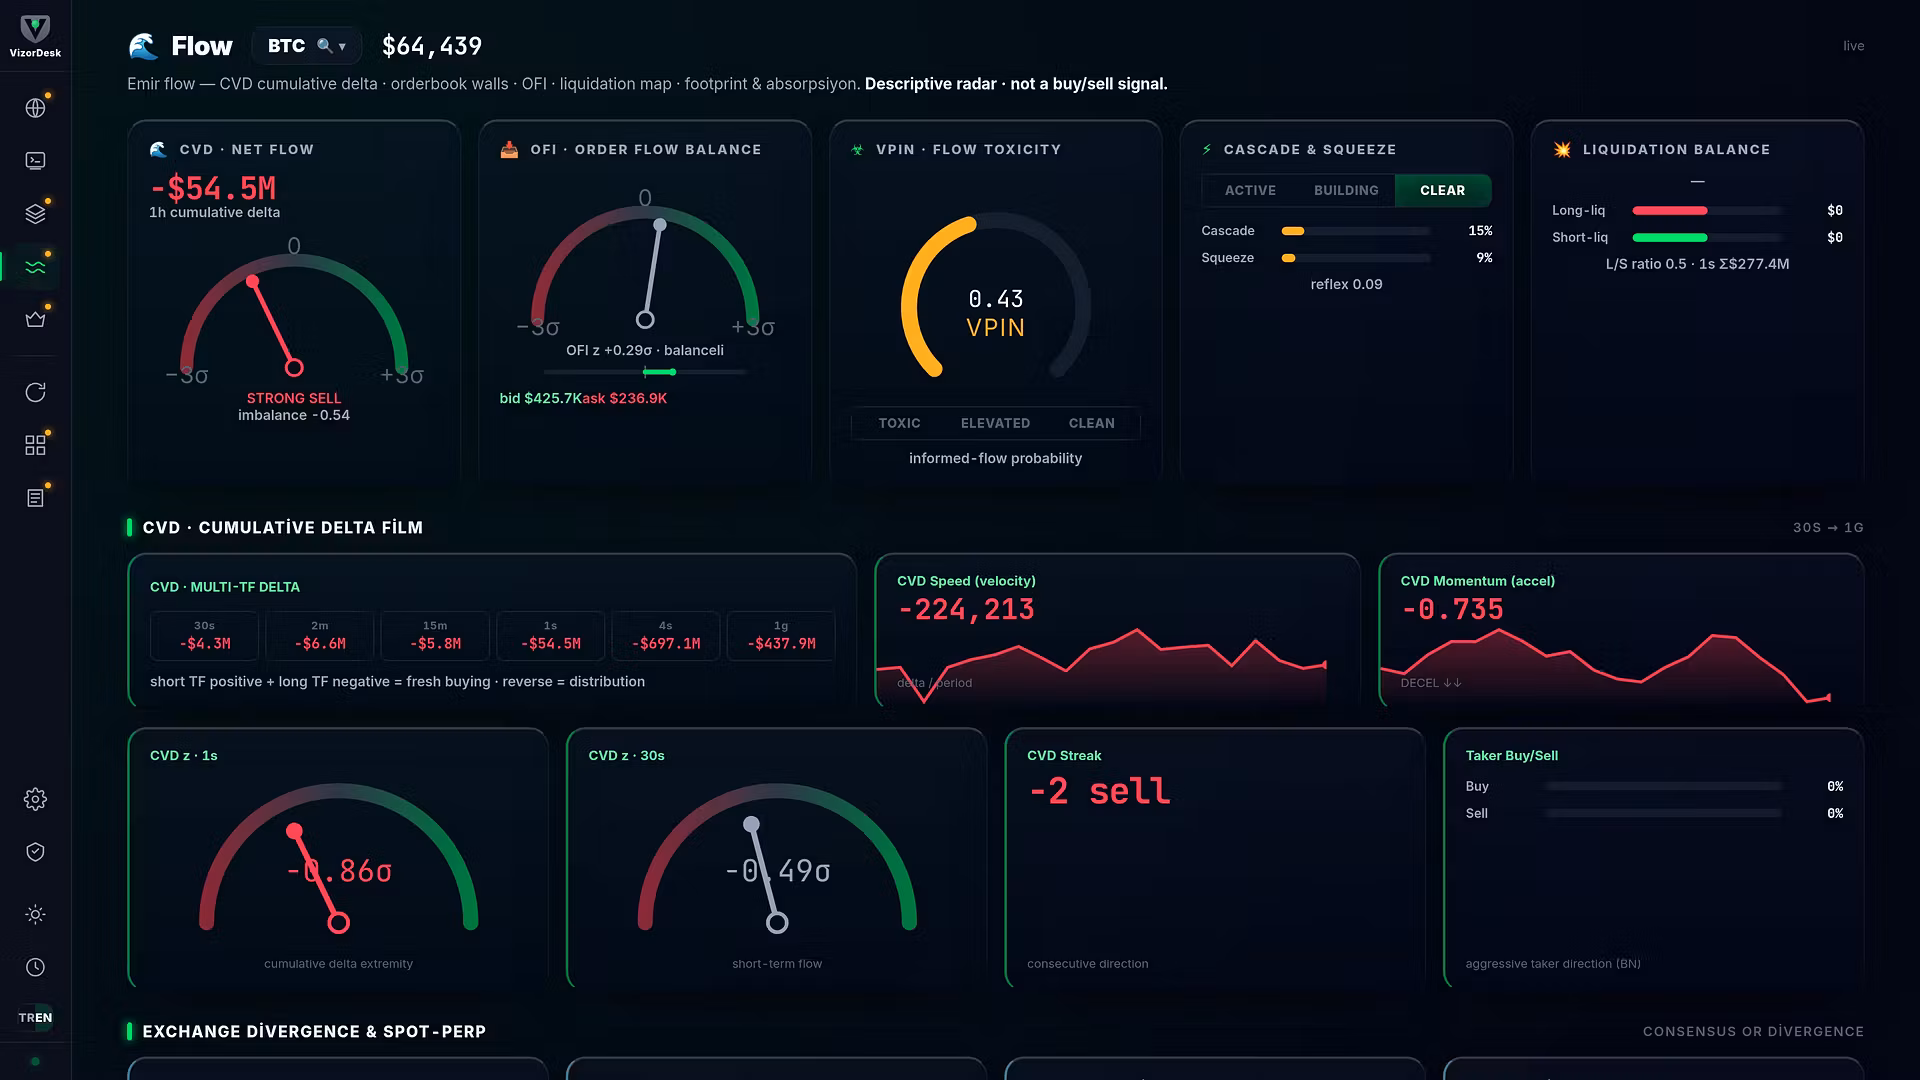Select the ELEVATED VPIN segment
The image size is (1920, 1080).
pos(995,423)
